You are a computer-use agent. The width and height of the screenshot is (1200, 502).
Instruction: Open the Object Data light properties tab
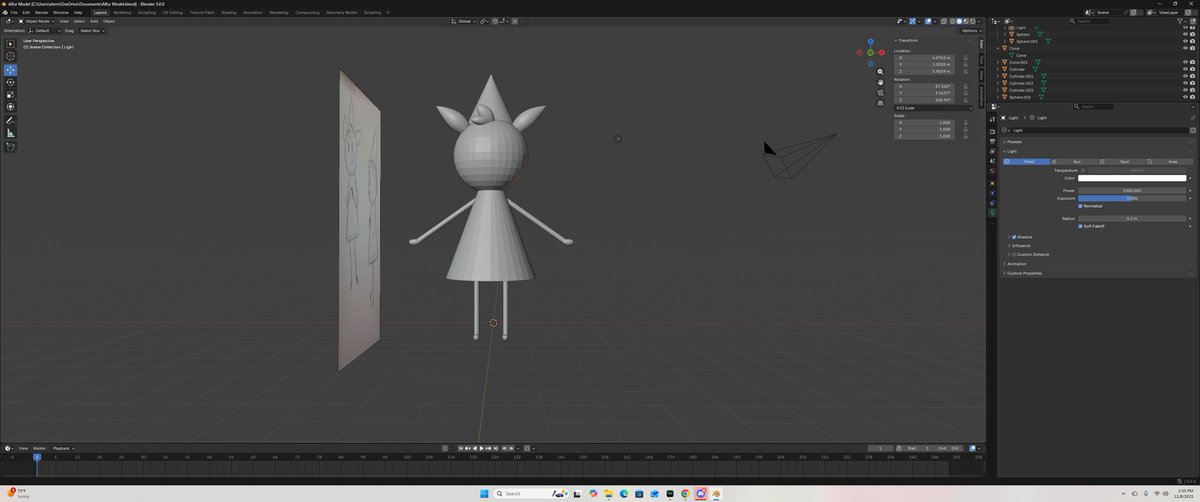tap(992, 212)
